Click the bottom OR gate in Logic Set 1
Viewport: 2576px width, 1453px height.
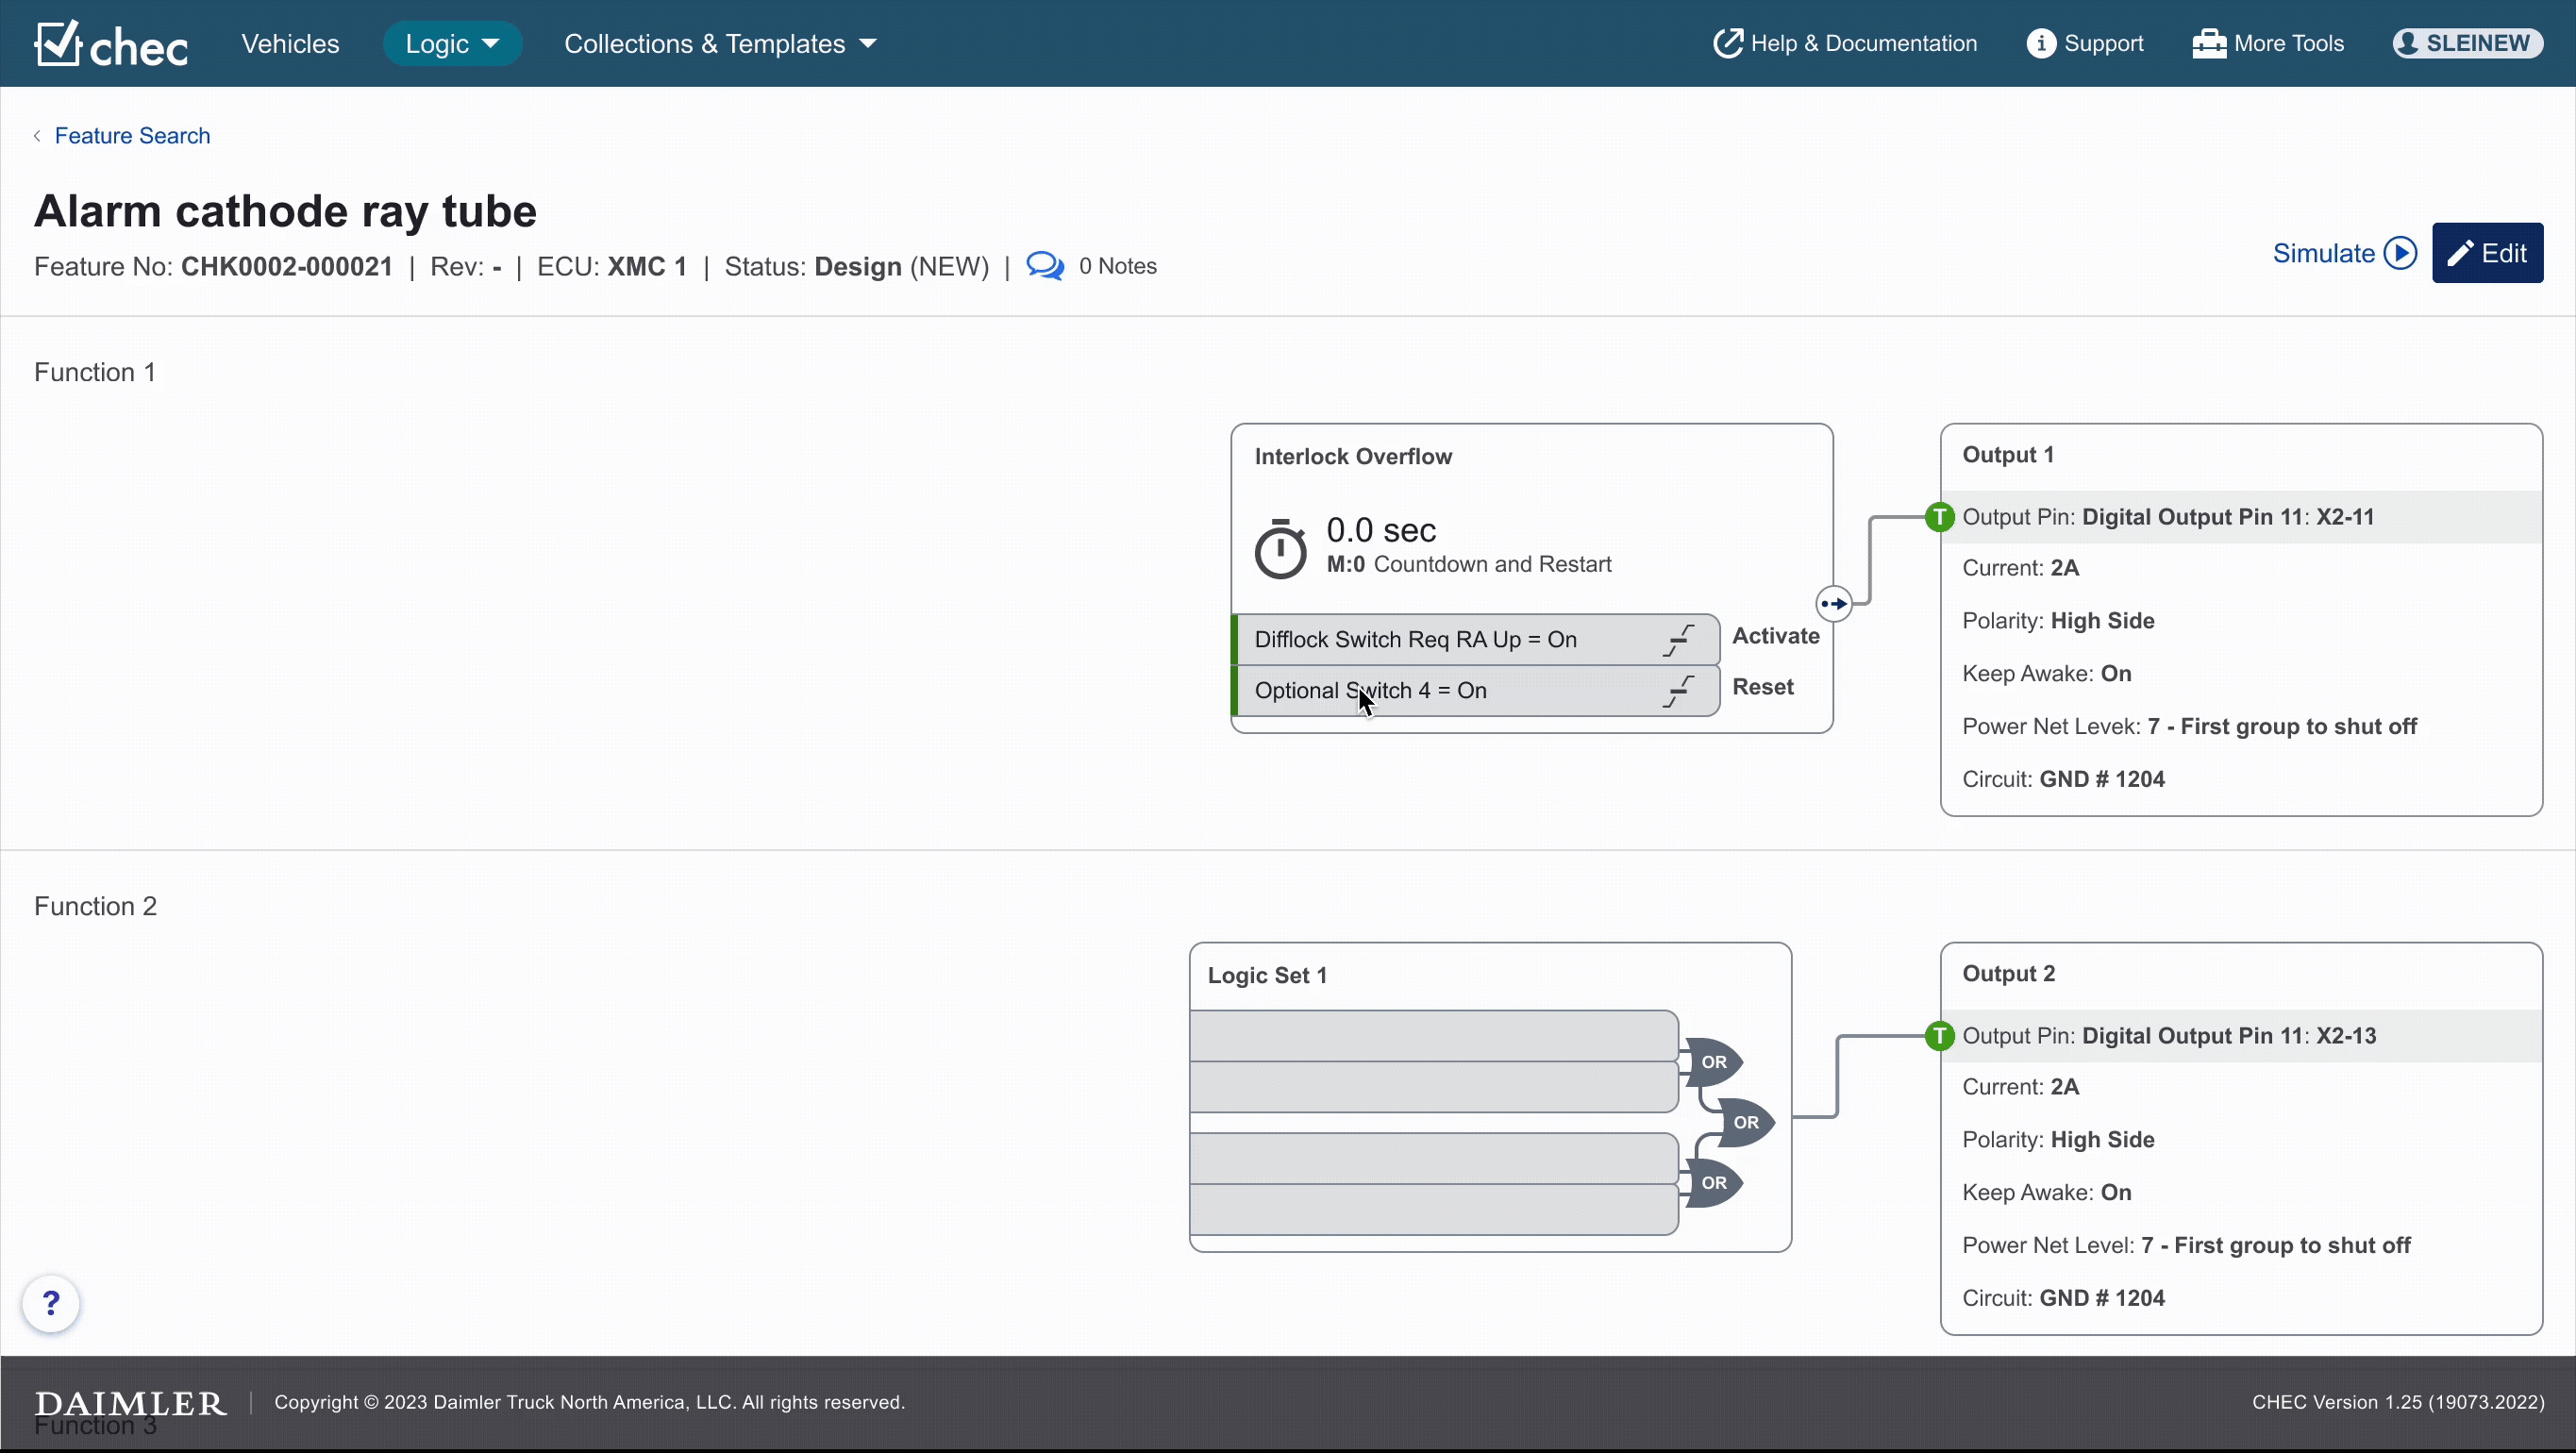[x=1713, y=1183]
